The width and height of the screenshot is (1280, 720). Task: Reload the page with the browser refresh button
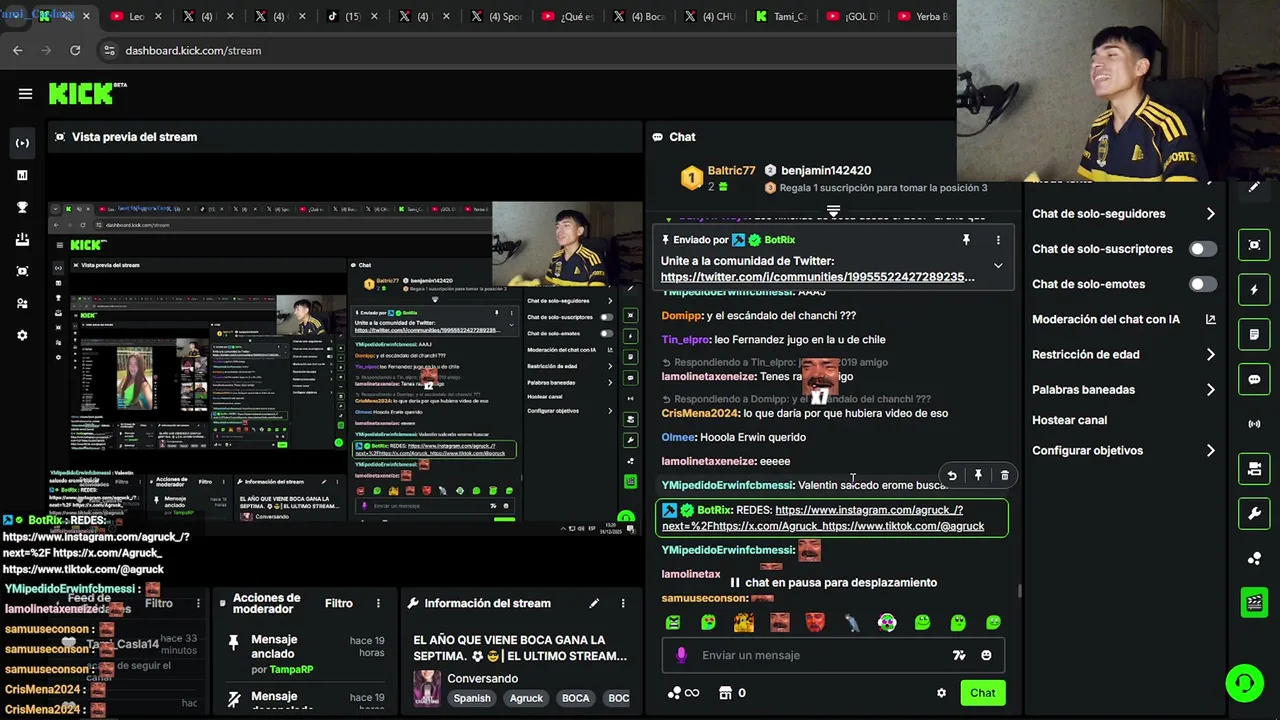click(75, 50)
